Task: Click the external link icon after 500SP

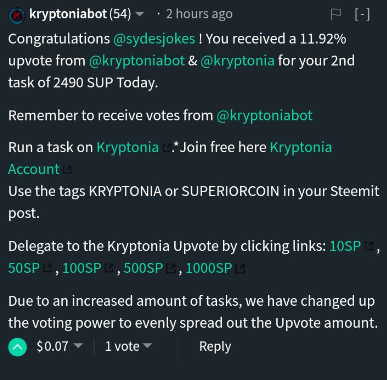Action: coord(171,268)
